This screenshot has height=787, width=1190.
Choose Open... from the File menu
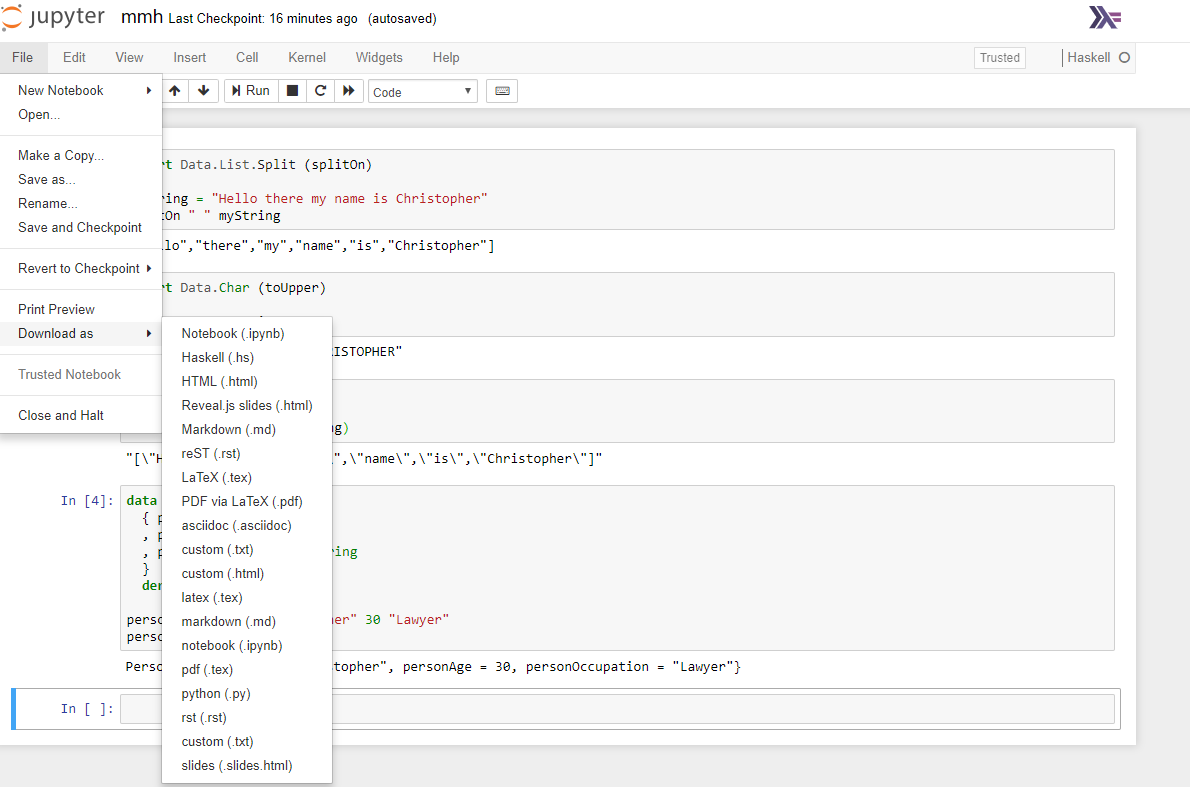[x=81, y=115]
